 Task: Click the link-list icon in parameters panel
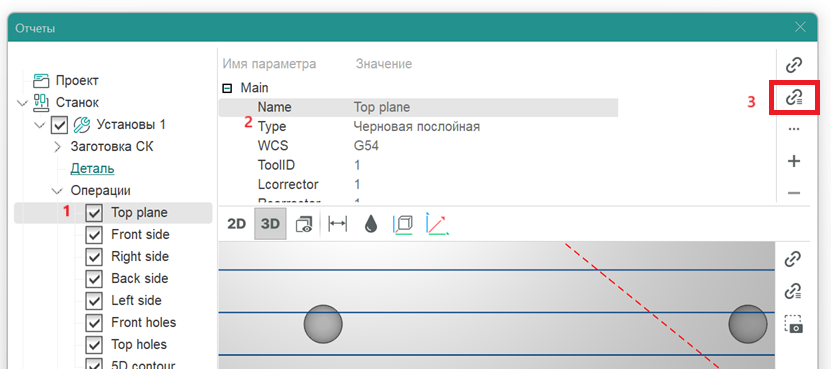click(x=793, y=97)
